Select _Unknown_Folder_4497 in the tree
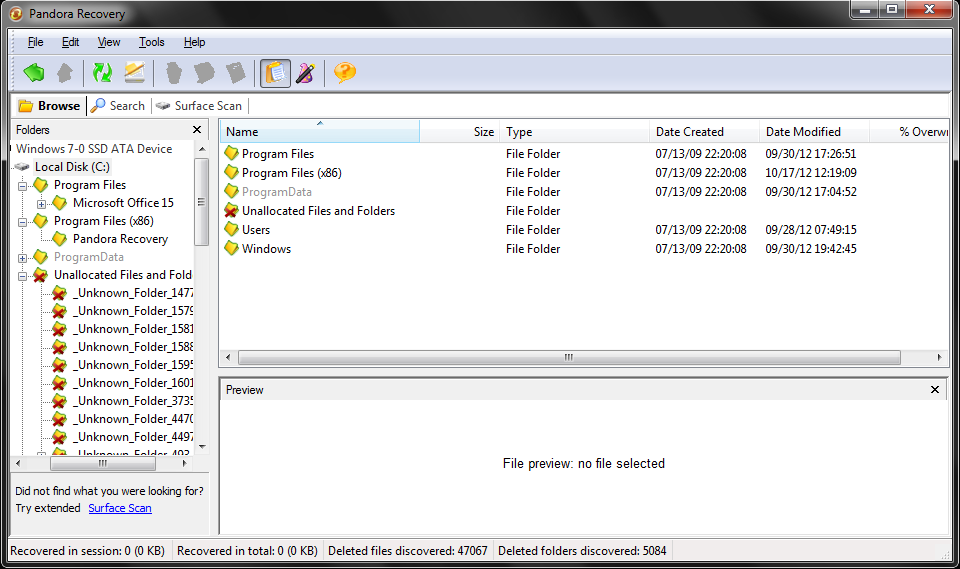Screen dimensions: 960x569 coord(133,437)
